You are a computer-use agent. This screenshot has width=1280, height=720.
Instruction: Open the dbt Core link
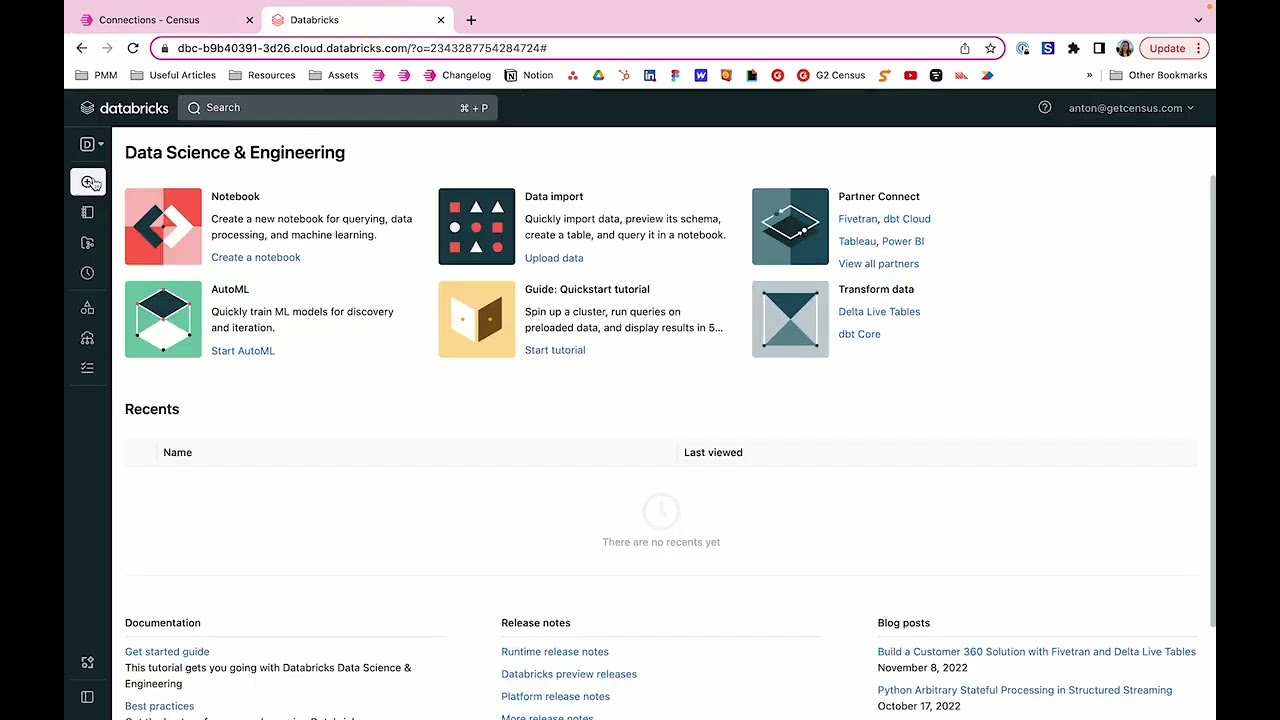click(860, 334)
